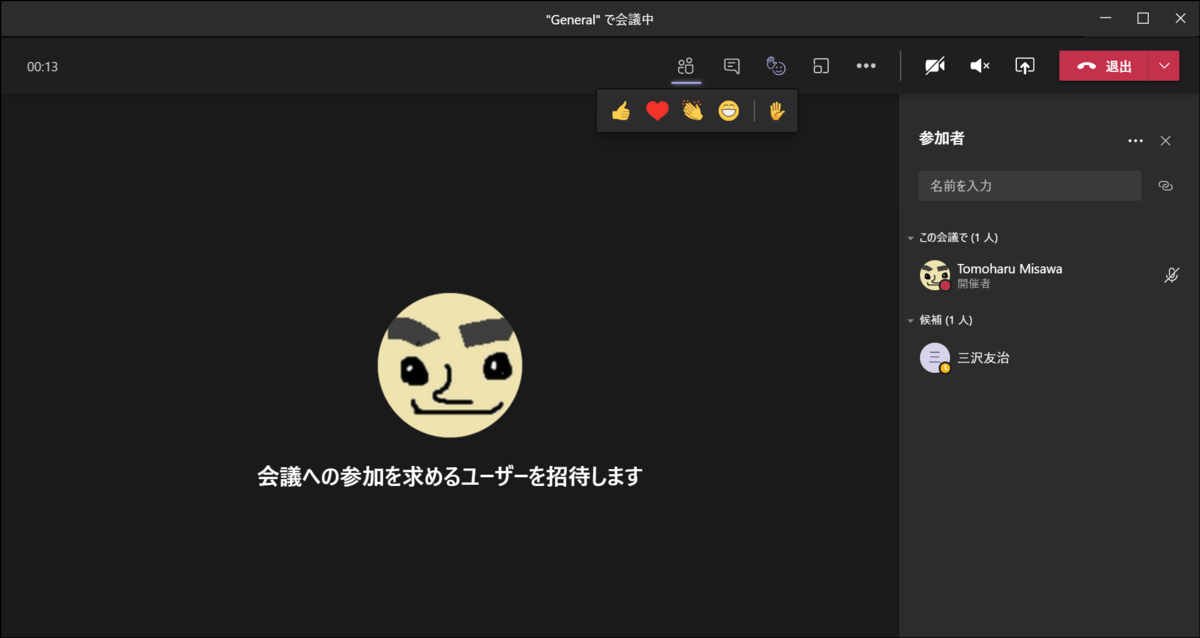Collapse the 候補 (1 人) section
The height and width of the screenshot is (638, 1200).
click(939, 320)
